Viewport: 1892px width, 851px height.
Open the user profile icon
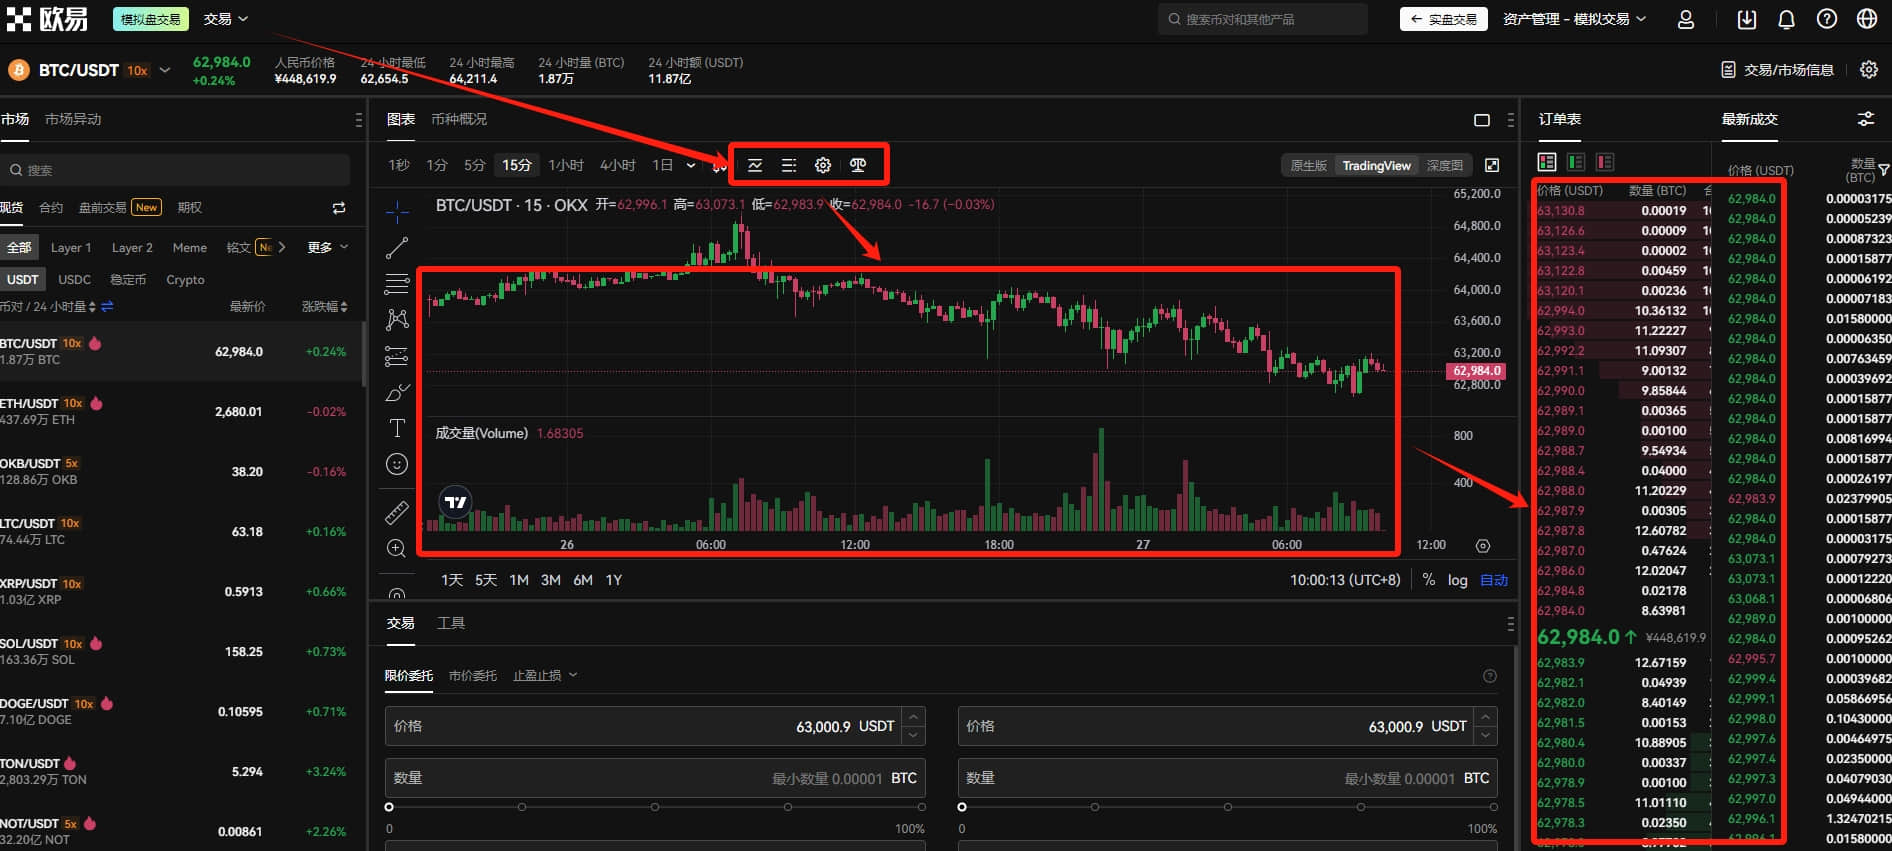1686,19
